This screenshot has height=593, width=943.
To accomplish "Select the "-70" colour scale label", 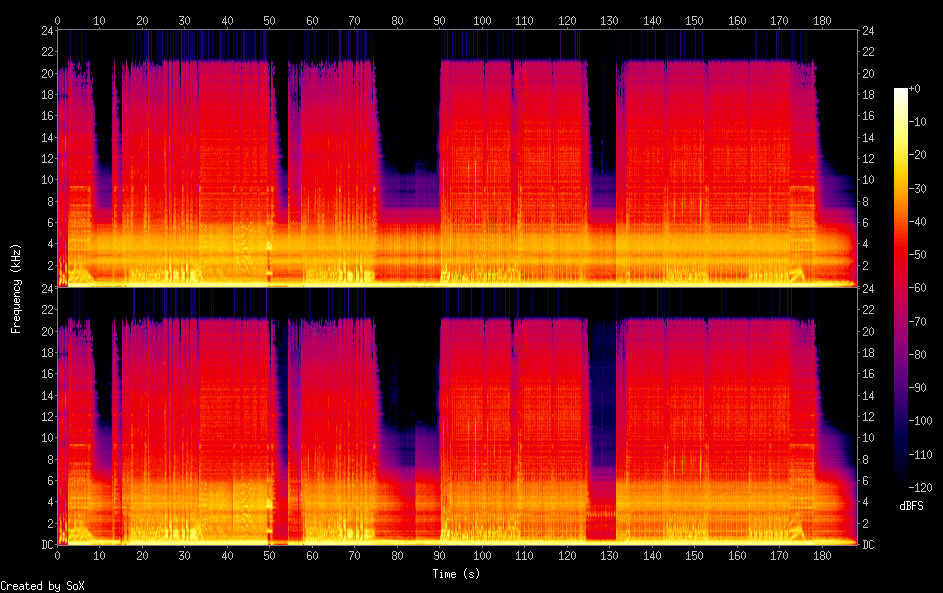I will coord(918,321).
